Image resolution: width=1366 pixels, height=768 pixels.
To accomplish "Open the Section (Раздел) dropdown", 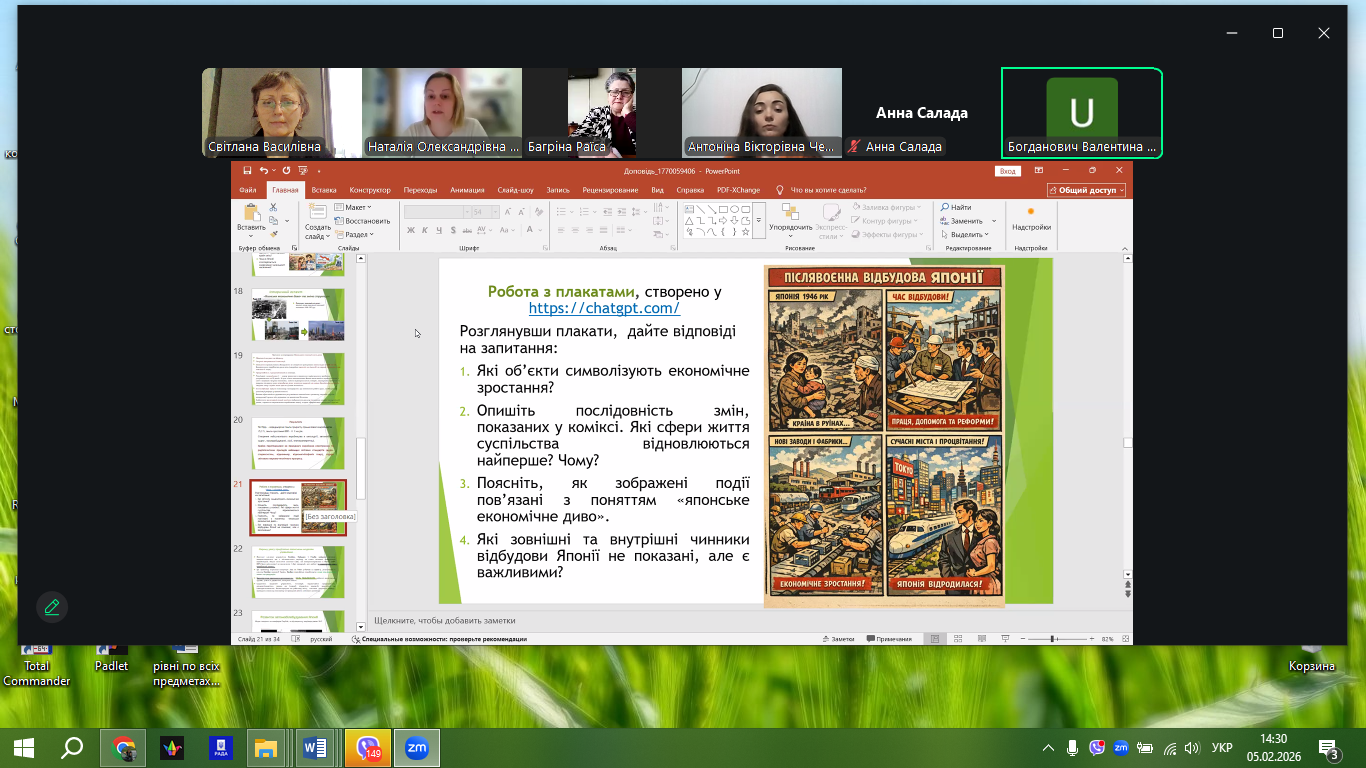I will pyautogui.click(x=357, y=235).
